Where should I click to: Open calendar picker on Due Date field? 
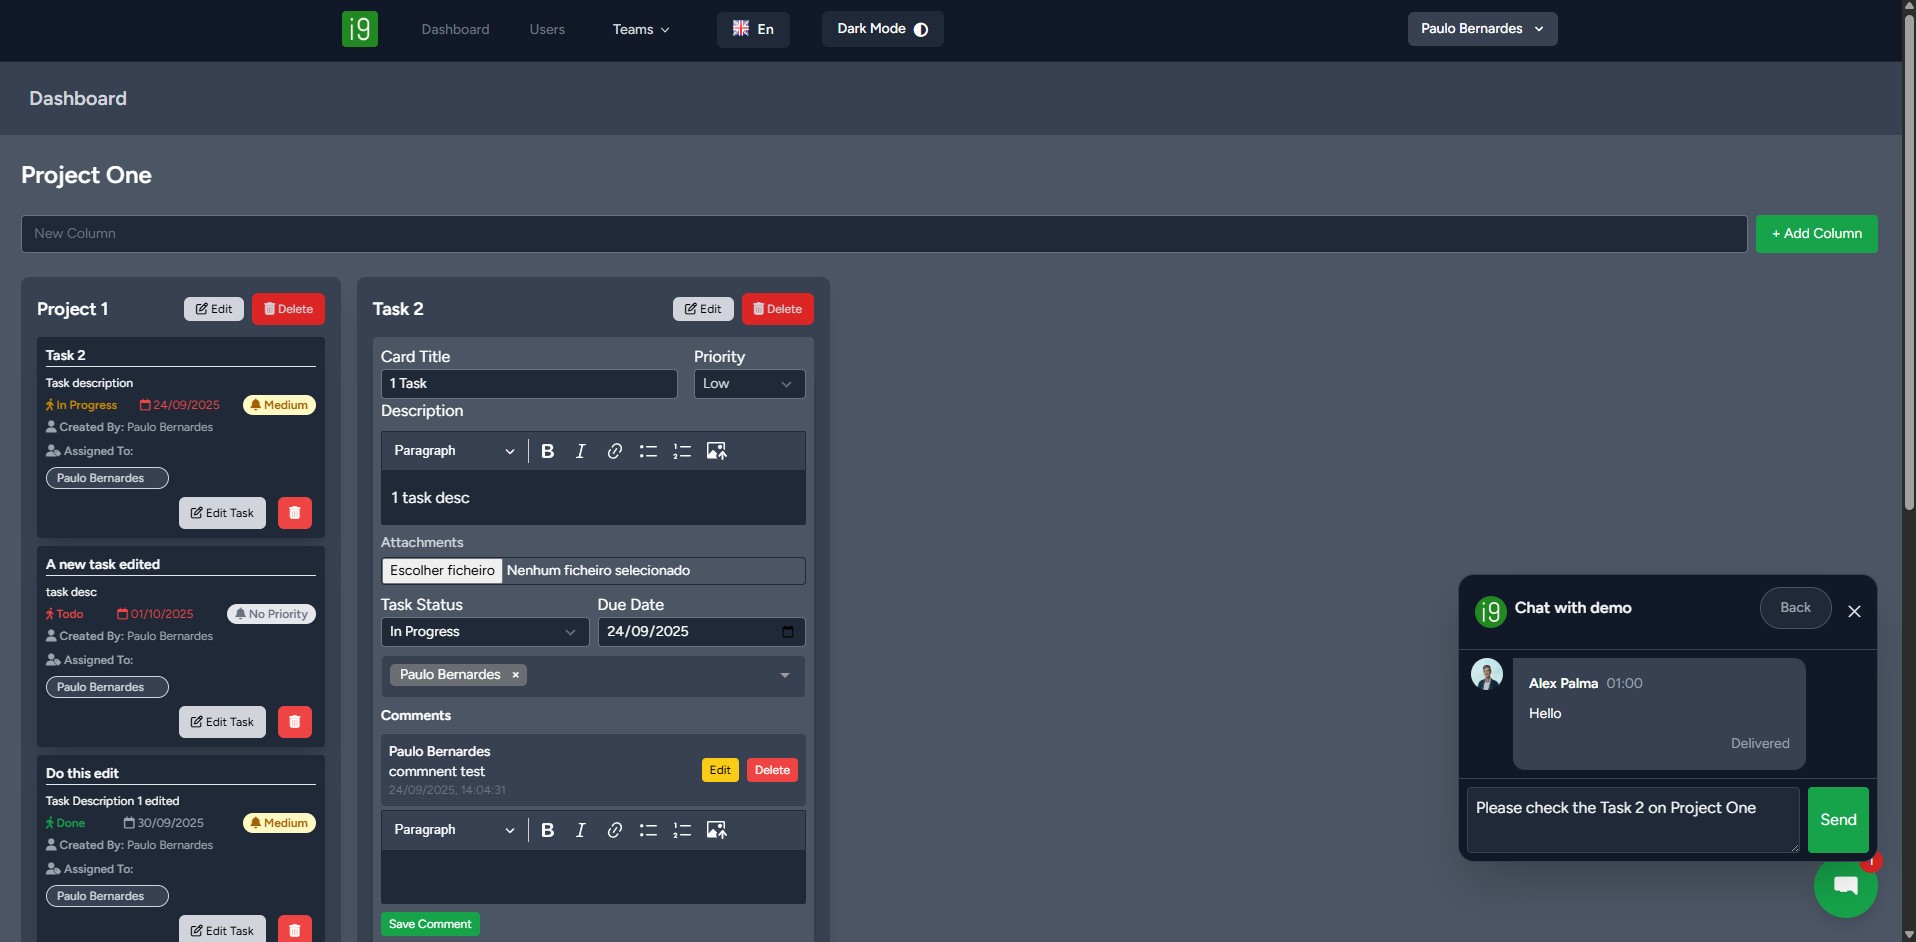(x=788, y=632)
